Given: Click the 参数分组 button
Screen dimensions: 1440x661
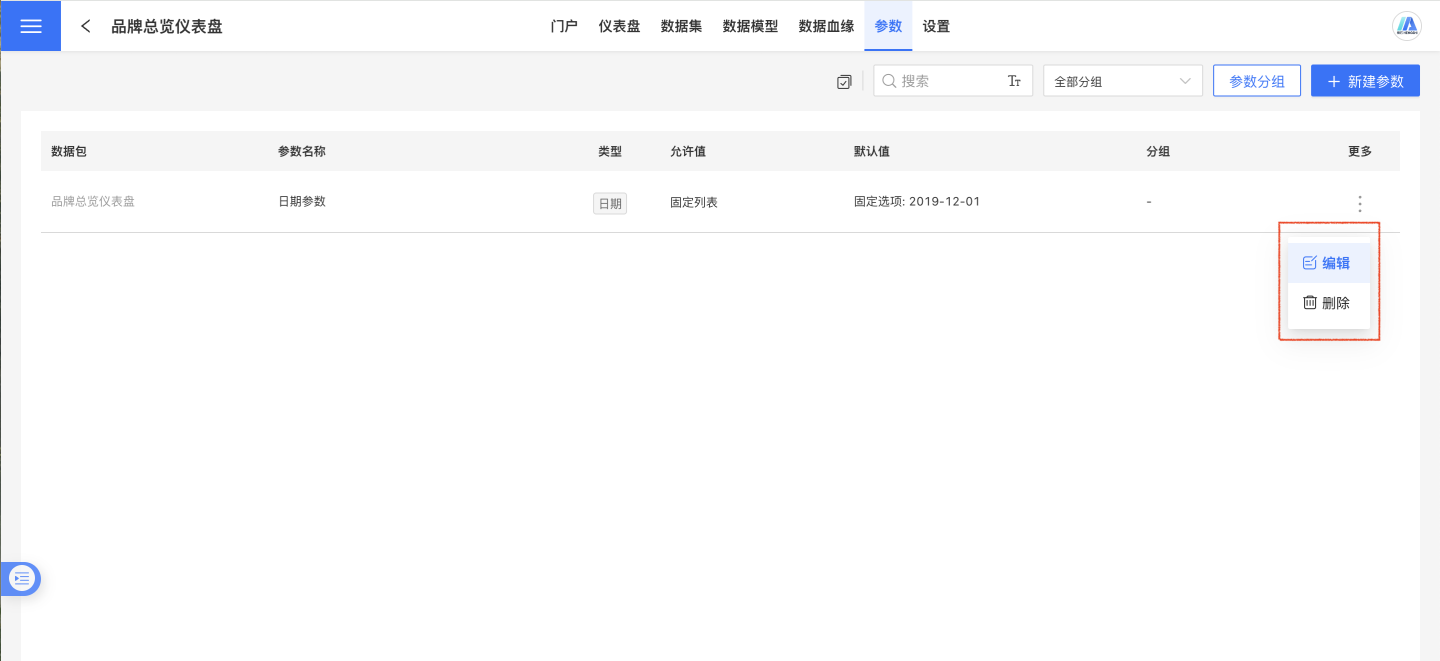Looking at the screenshot, I should click(x=1256, y=81).
